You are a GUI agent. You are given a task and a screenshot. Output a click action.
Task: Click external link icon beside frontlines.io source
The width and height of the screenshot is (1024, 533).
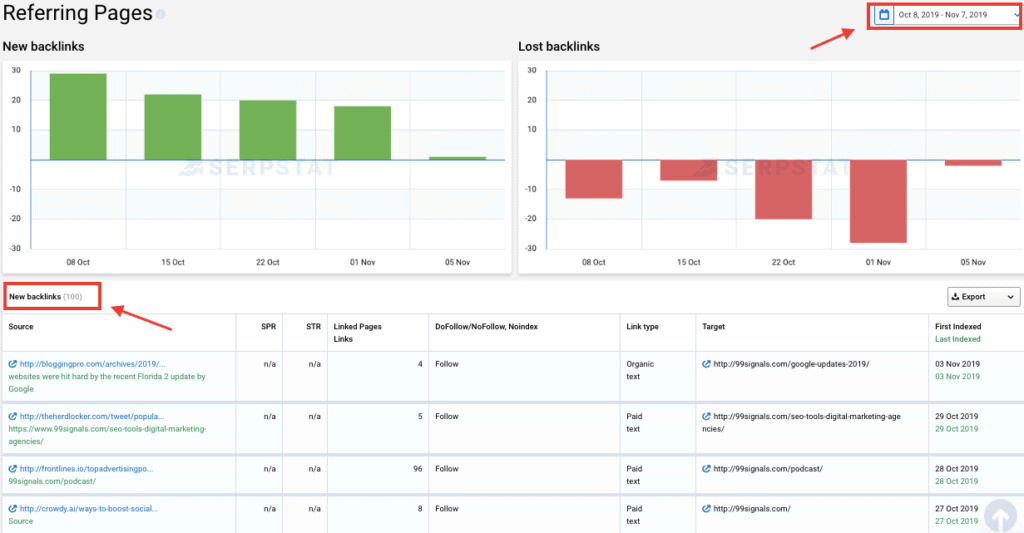coord(13,468)
